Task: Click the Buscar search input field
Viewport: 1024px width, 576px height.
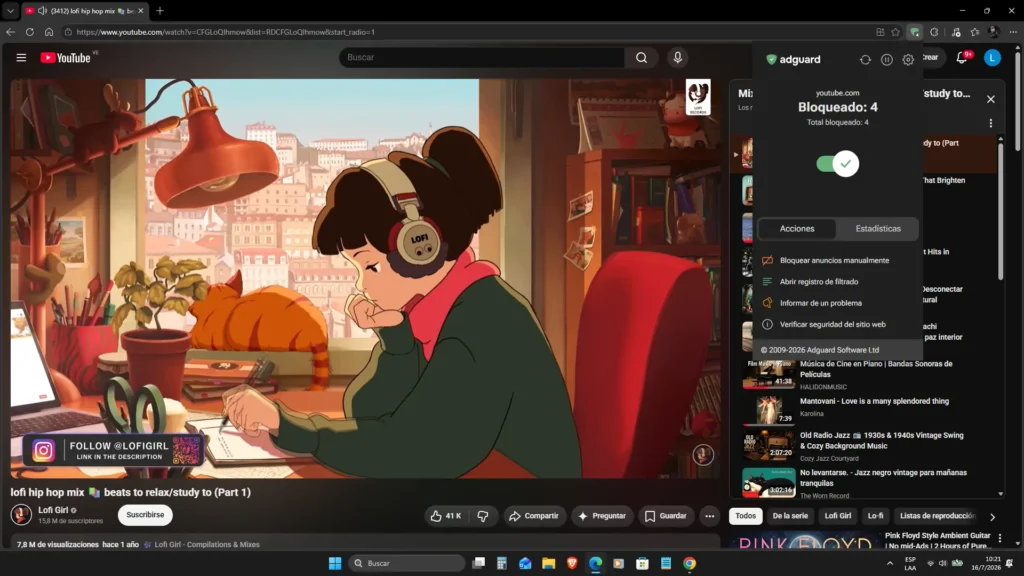Action: pos(482,57)
